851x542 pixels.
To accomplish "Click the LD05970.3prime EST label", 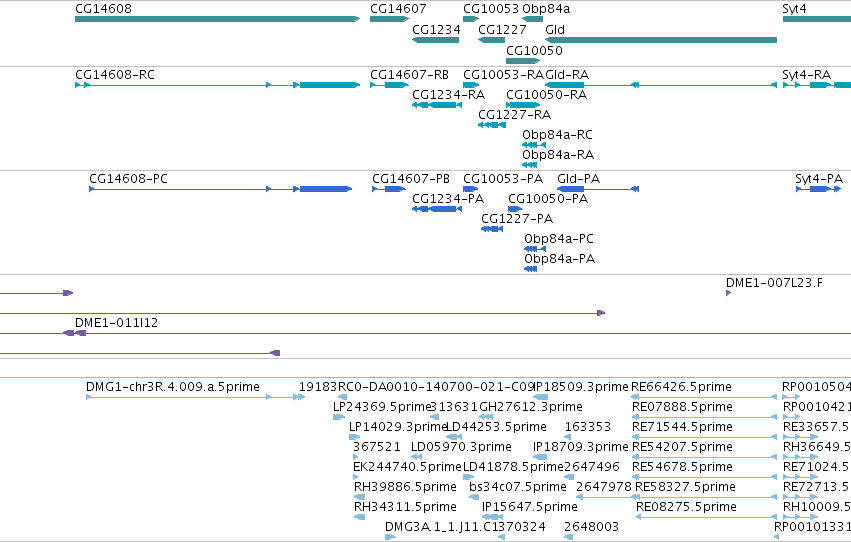I will (x=461, y=447).
